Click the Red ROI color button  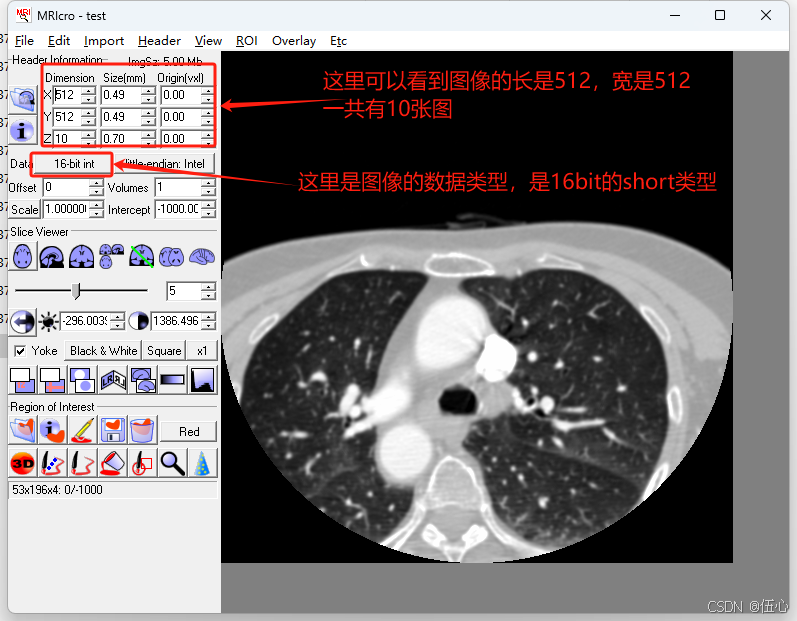tap(189, 431)
